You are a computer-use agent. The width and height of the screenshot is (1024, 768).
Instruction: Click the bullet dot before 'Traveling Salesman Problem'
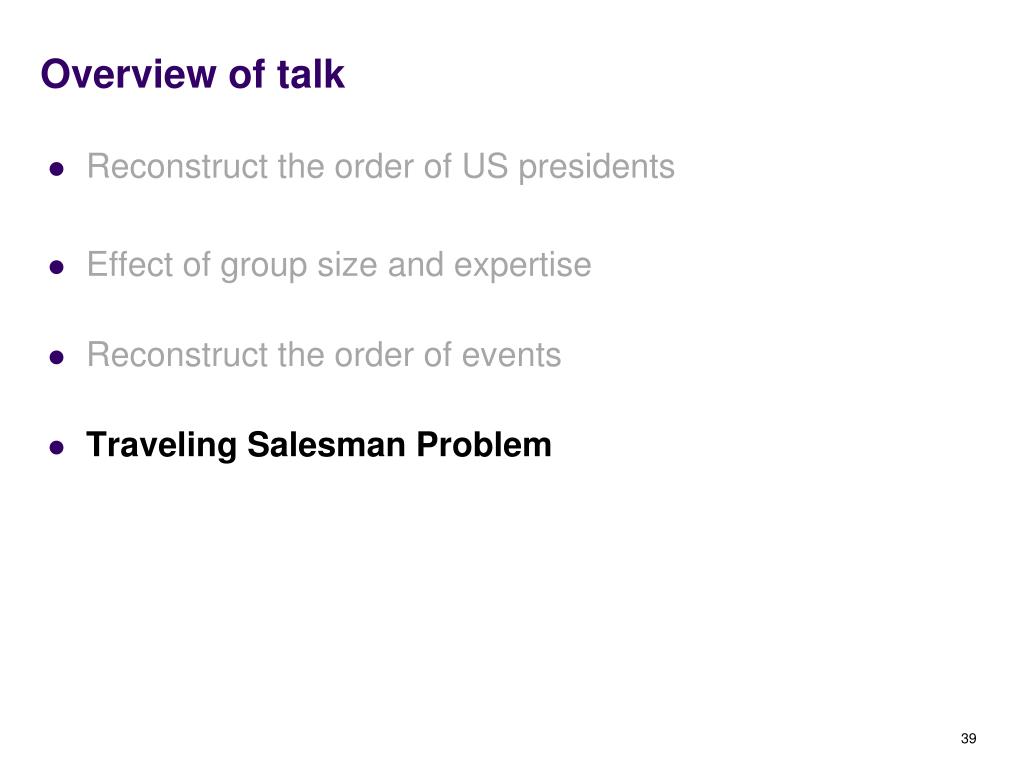point(57,447)
